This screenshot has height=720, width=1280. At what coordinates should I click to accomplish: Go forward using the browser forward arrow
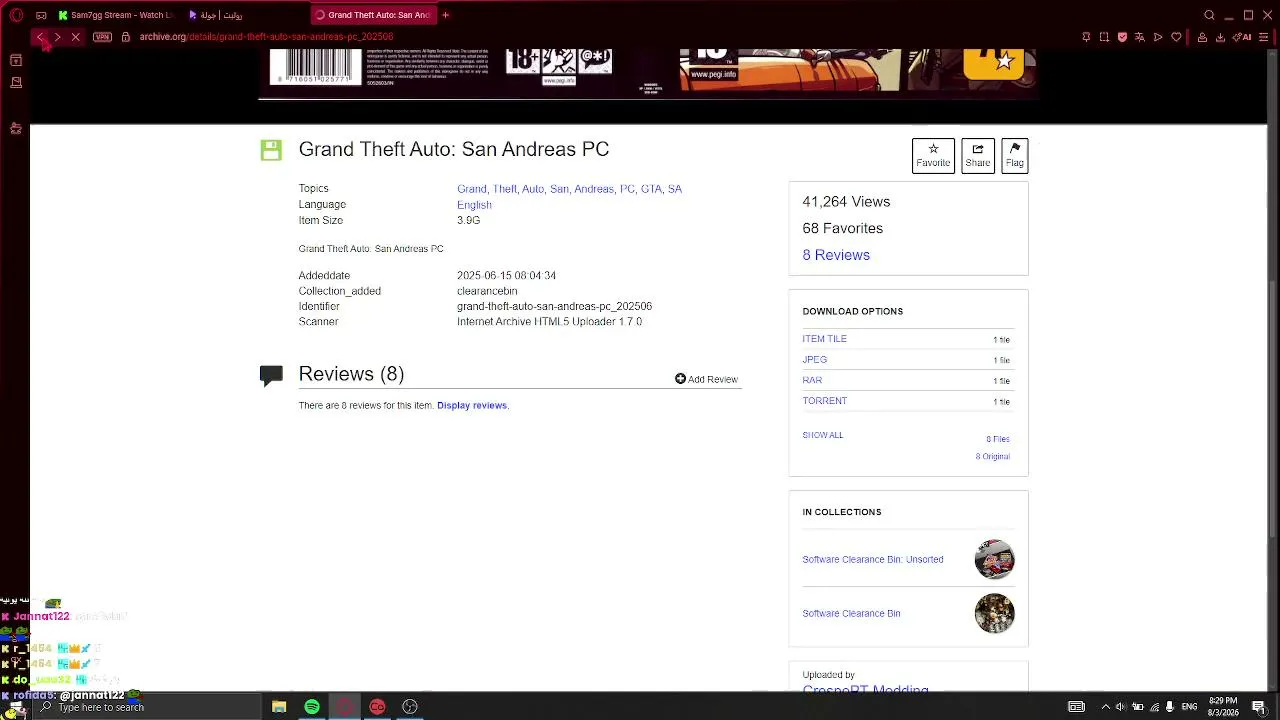tap(57, 37)
